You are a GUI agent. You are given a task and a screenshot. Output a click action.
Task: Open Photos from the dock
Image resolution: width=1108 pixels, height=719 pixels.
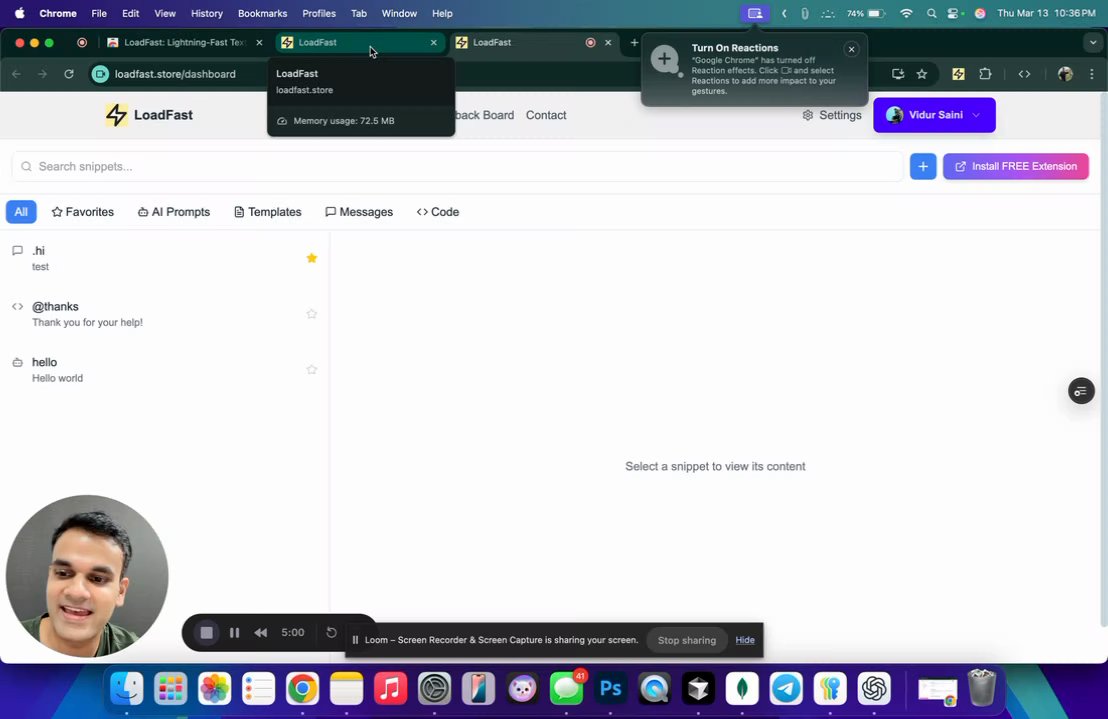pyautogui.click(x=215, y=689)
